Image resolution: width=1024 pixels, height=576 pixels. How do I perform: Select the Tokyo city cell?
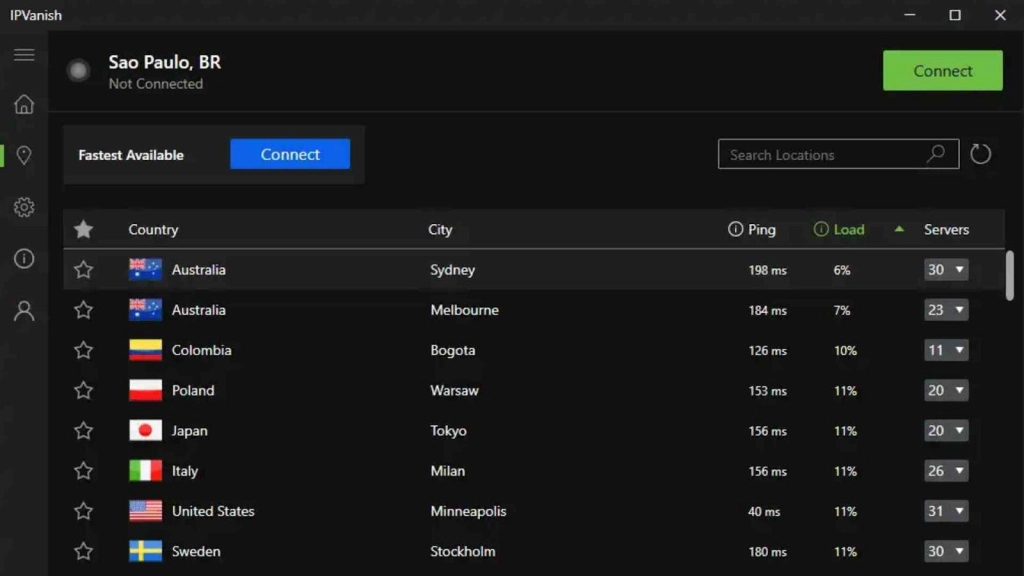[448, 431]
